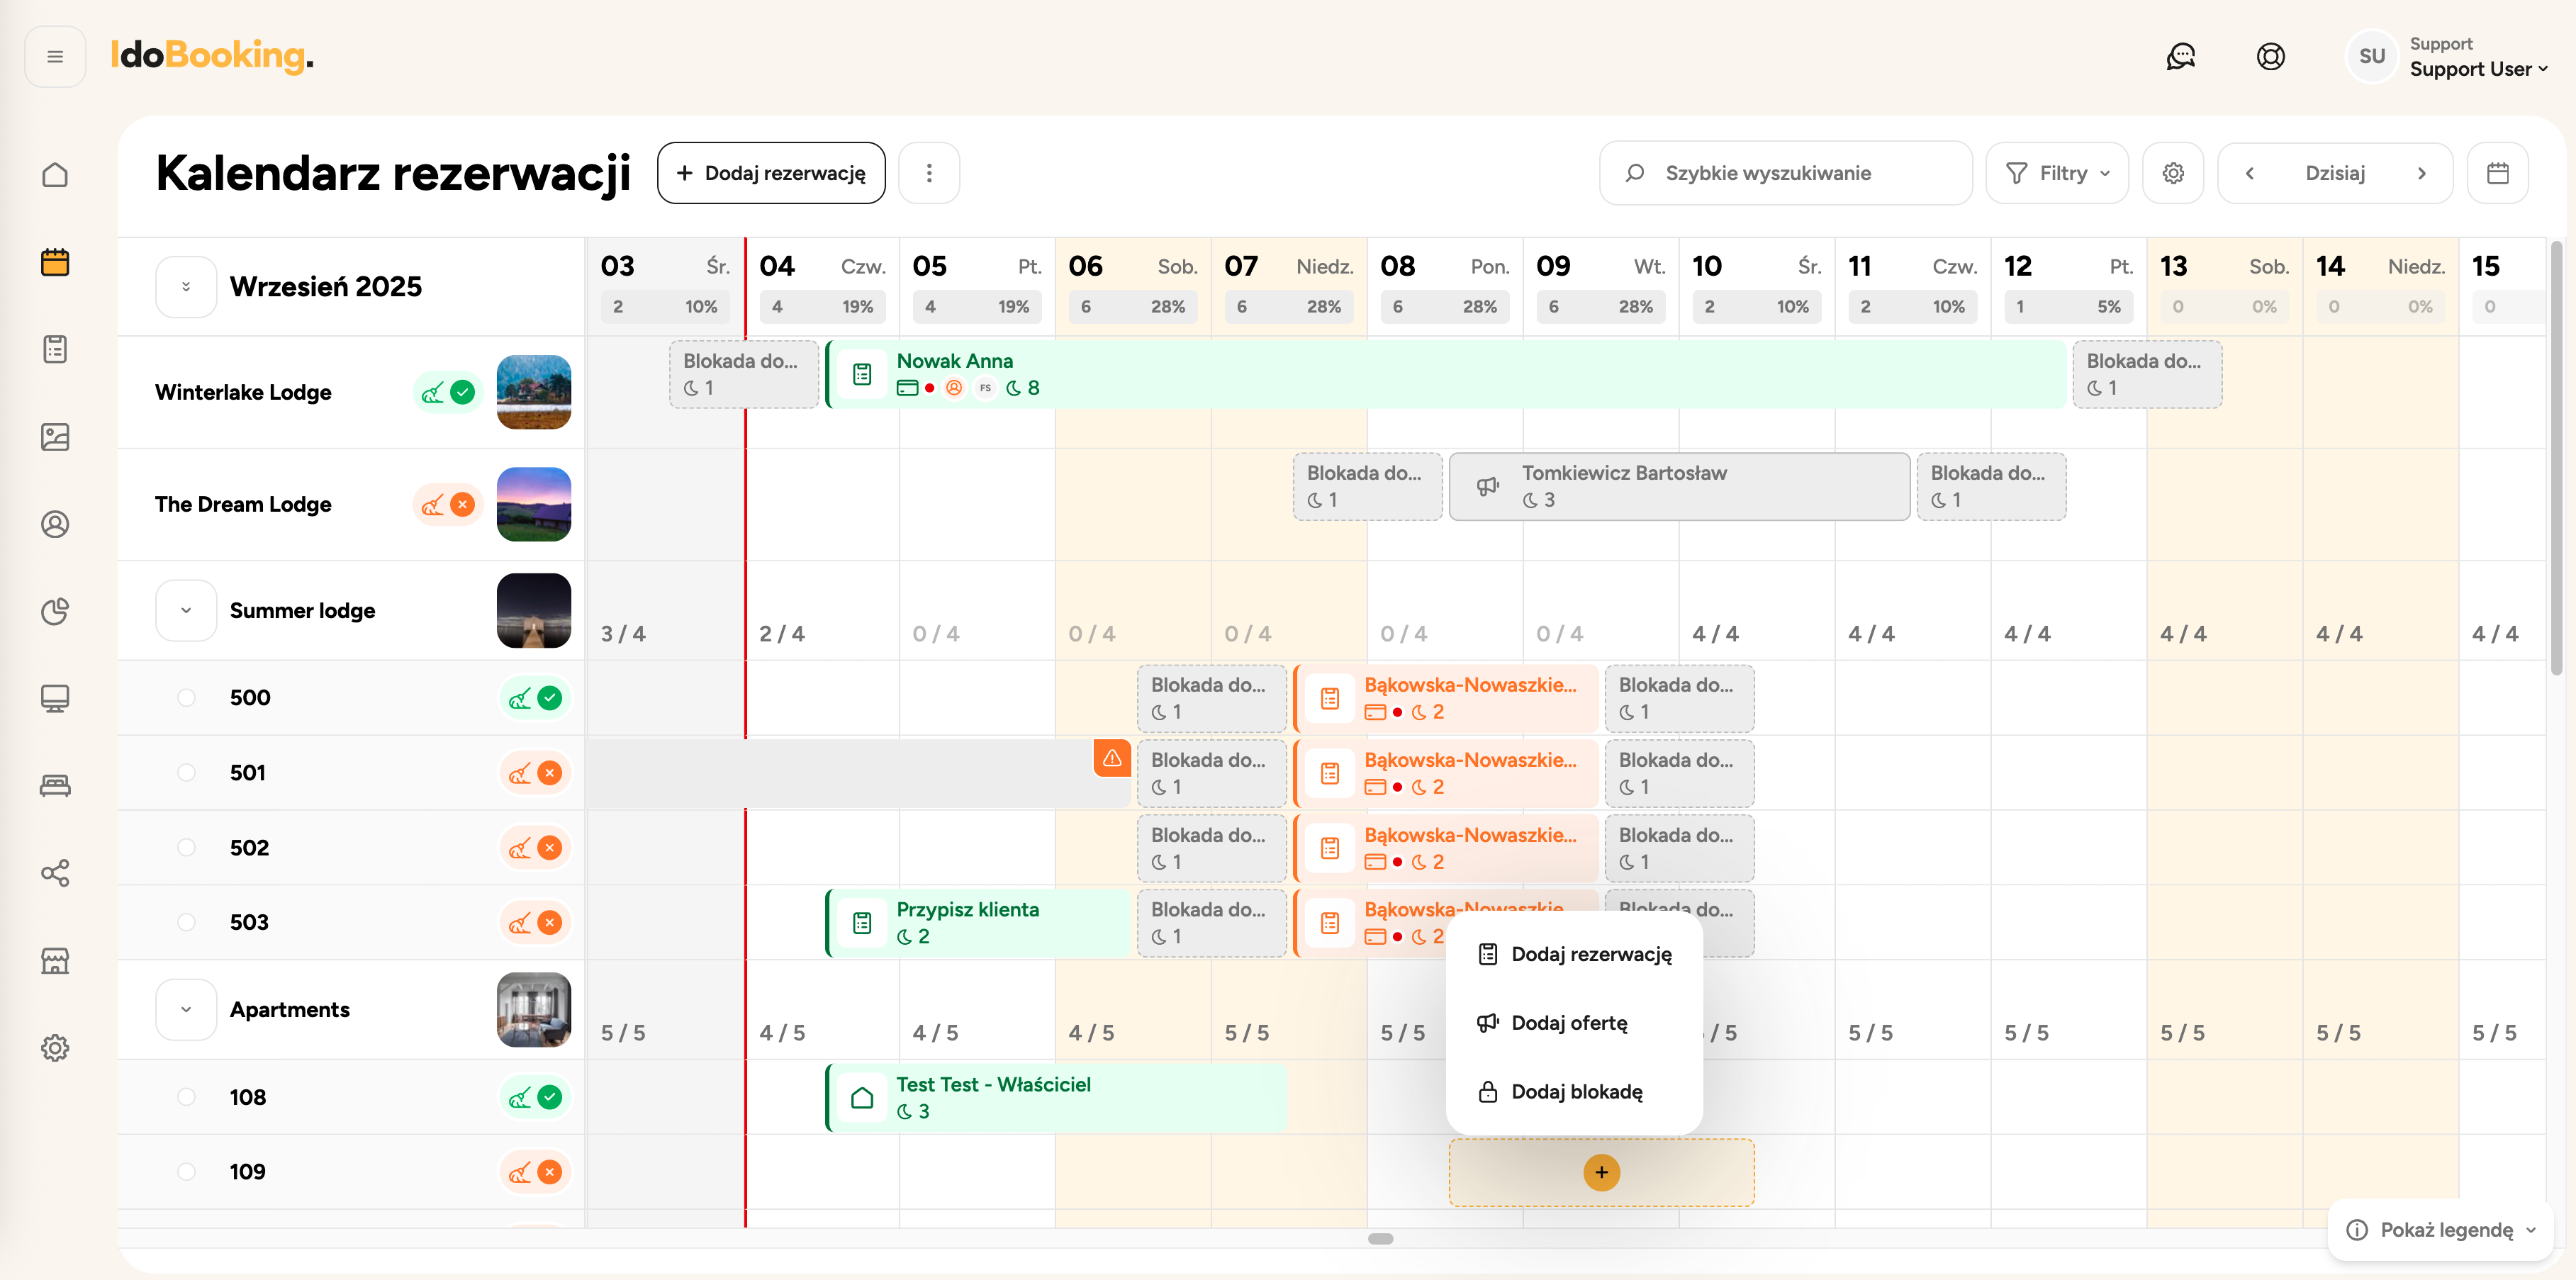Collapse the Summer lodge group
This screenshot has height=1280, width=2576.
(186, 610)
